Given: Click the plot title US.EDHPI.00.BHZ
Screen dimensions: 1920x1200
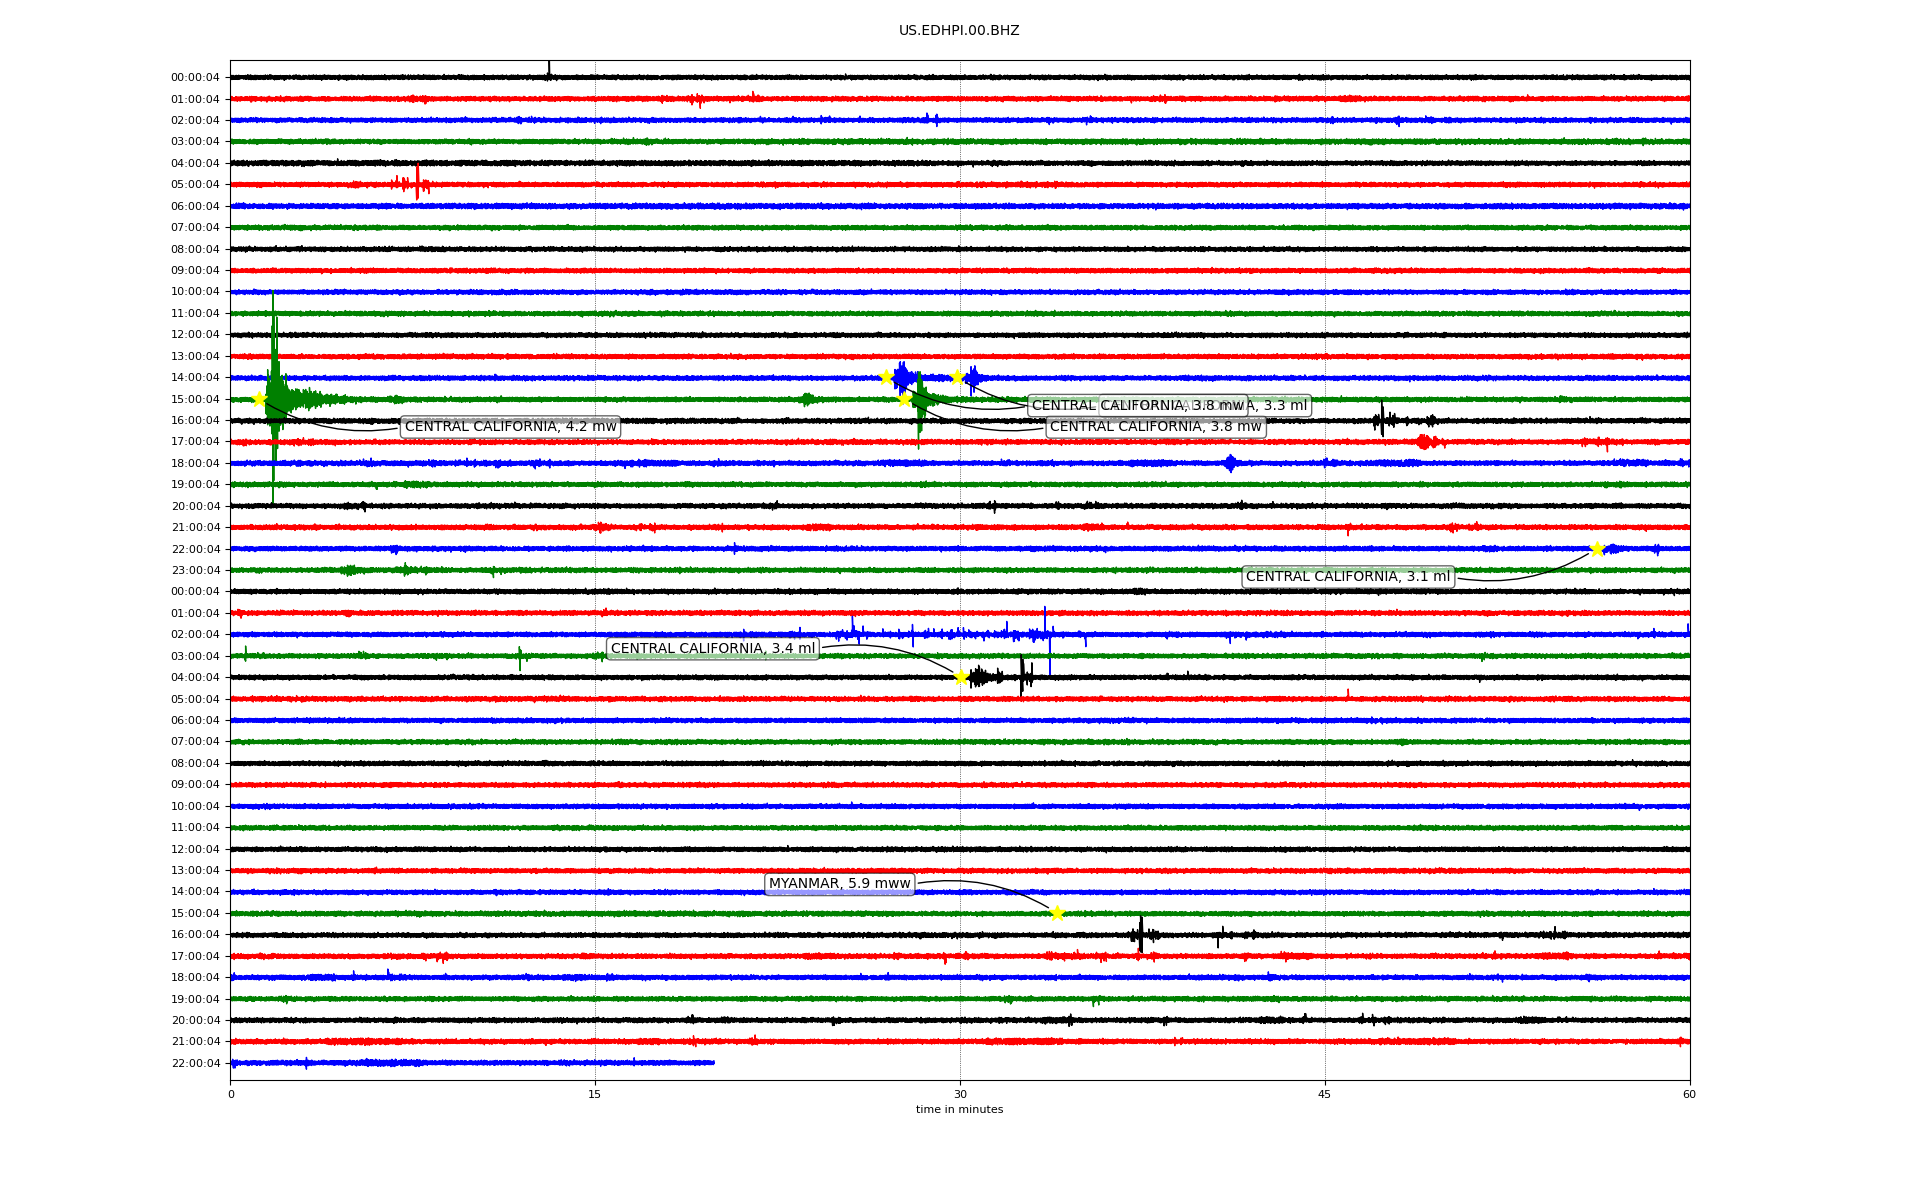Looking at the screenshot, I should [x=958, y=31].
